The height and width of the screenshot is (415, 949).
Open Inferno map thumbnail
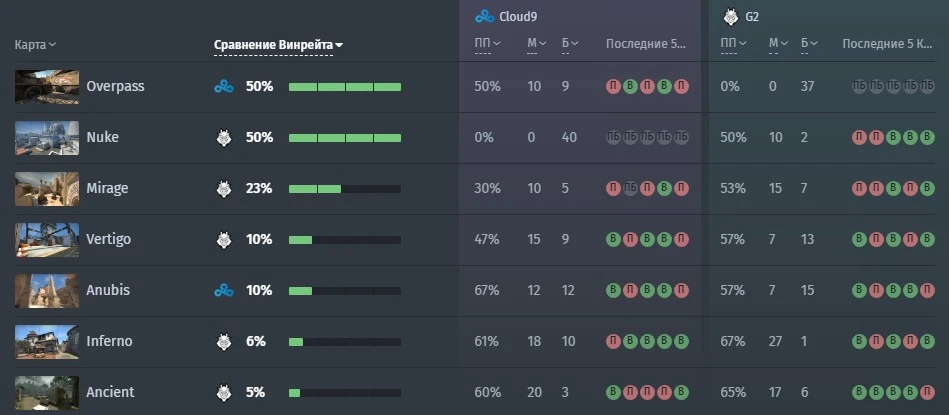(47, 342)
